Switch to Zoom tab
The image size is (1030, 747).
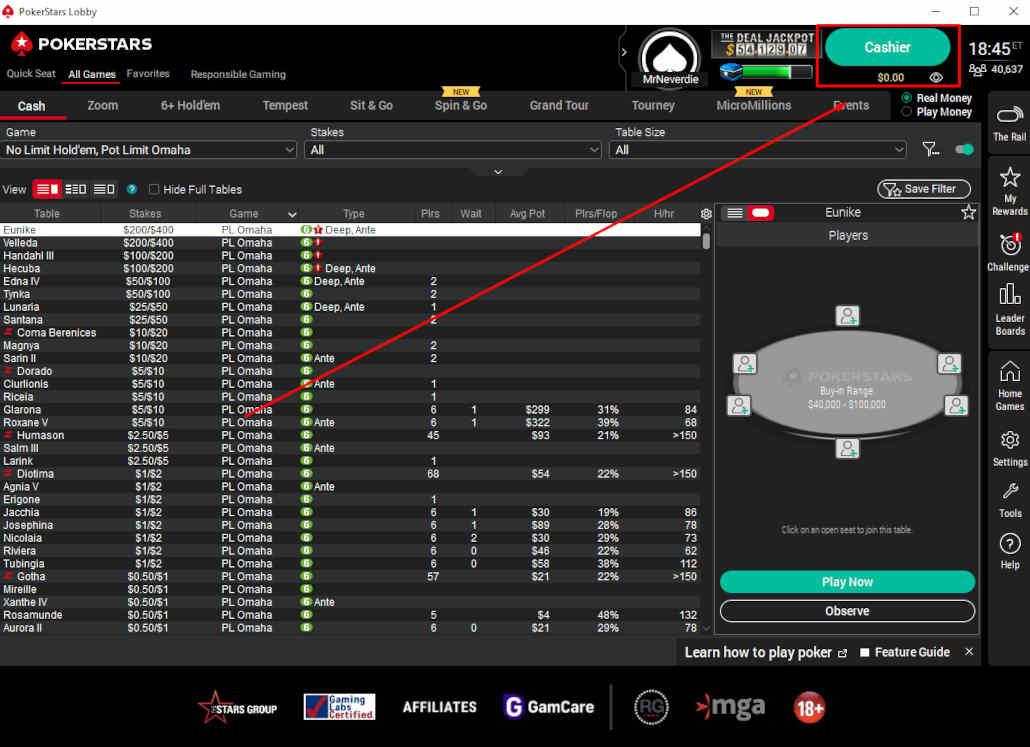(102, 105)
